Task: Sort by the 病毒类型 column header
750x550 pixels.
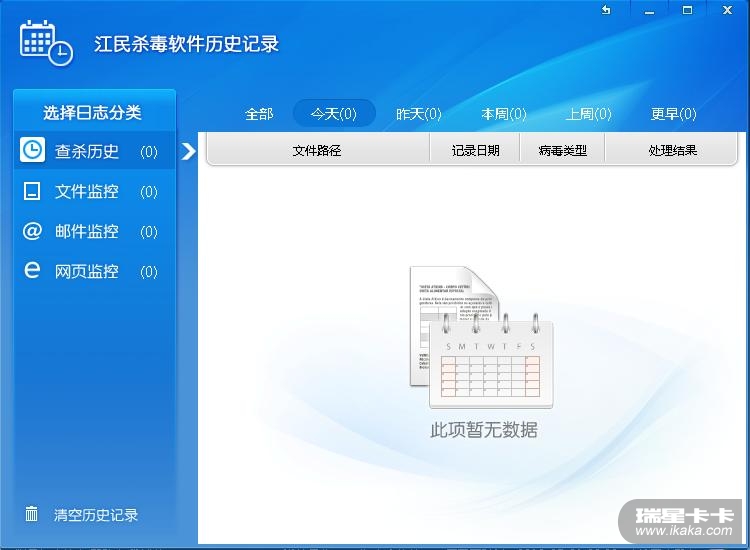Action: (x=562, y=150)
